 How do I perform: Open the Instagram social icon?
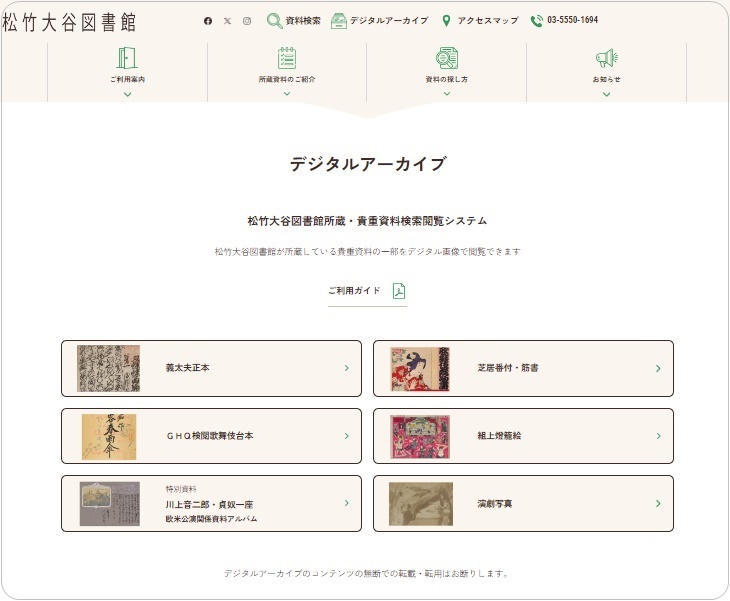[247, 21]
